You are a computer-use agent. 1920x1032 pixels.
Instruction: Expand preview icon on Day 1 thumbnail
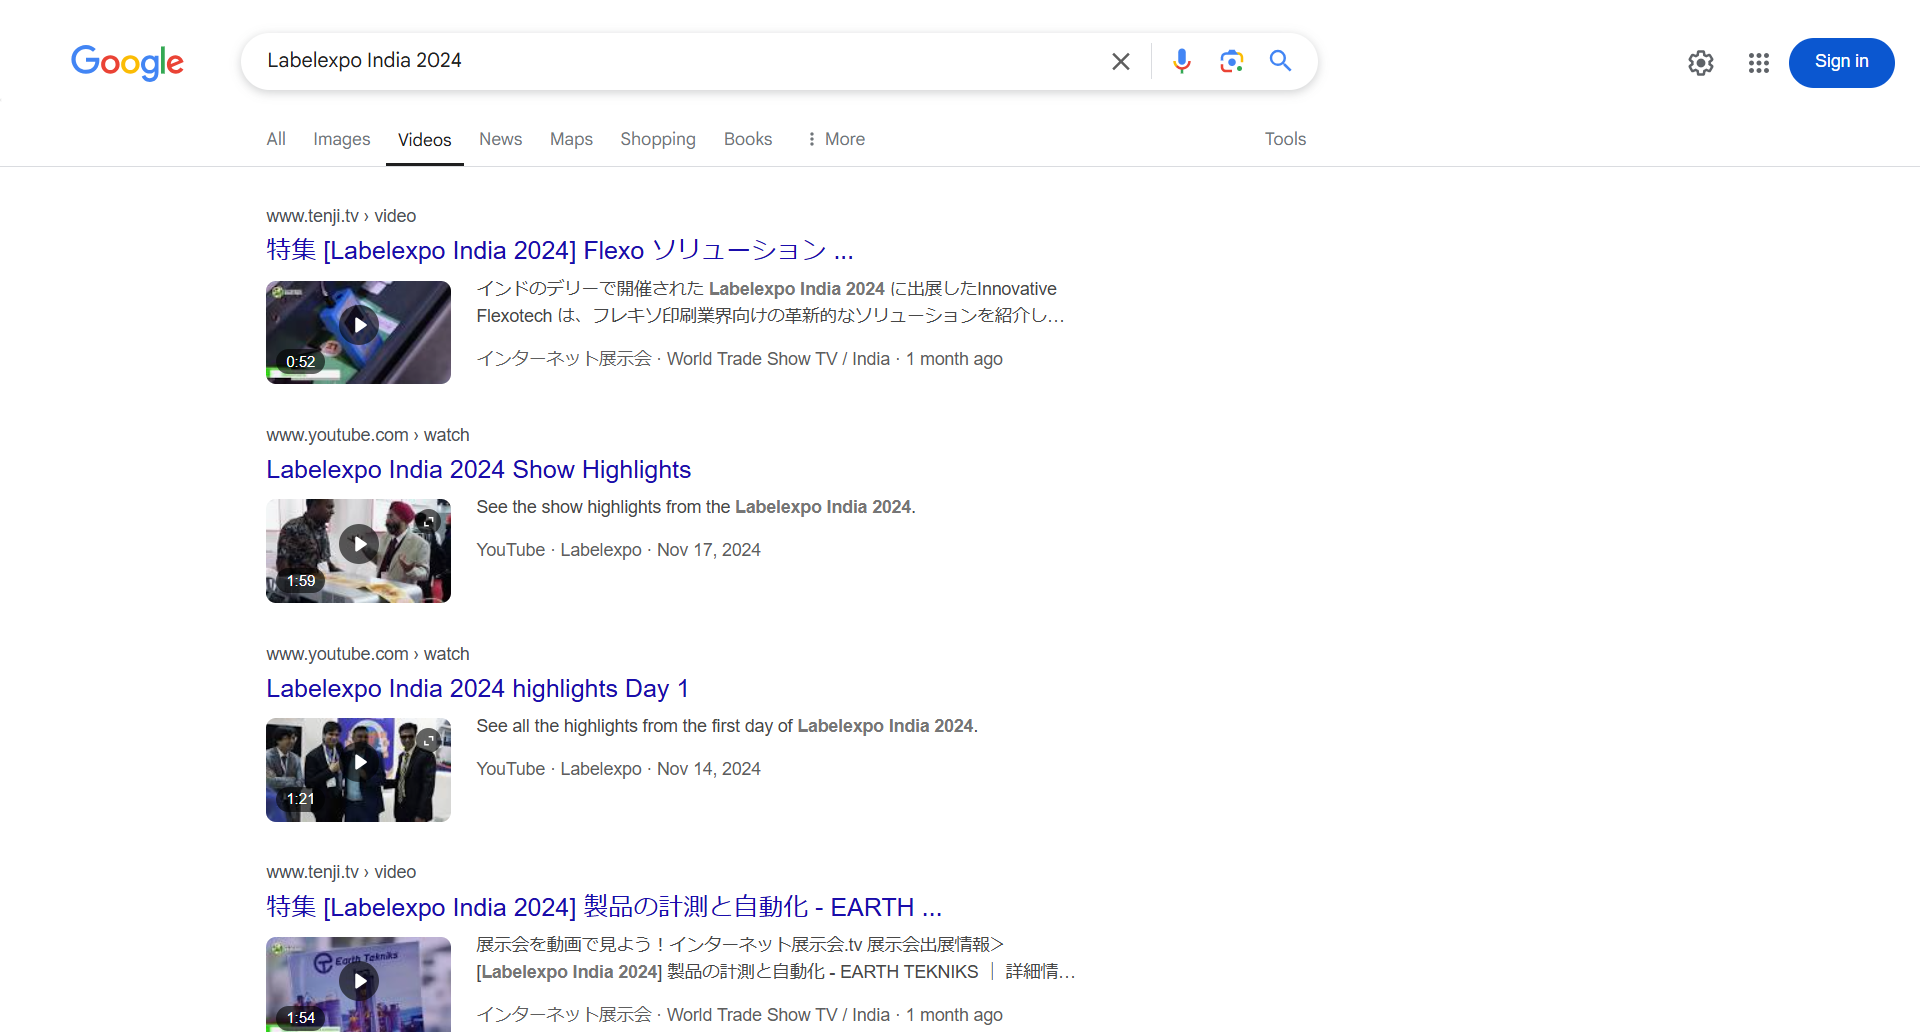pos(428,740)
